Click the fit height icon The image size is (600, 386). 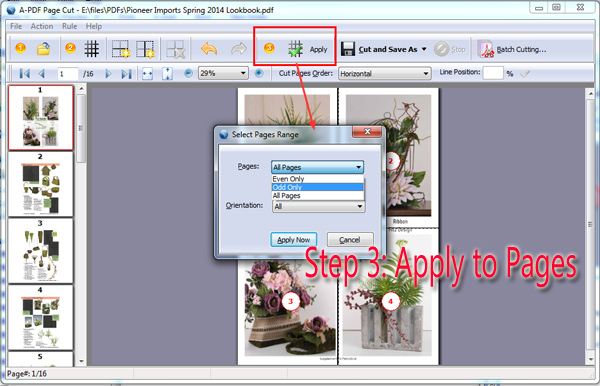click(167, 74)
